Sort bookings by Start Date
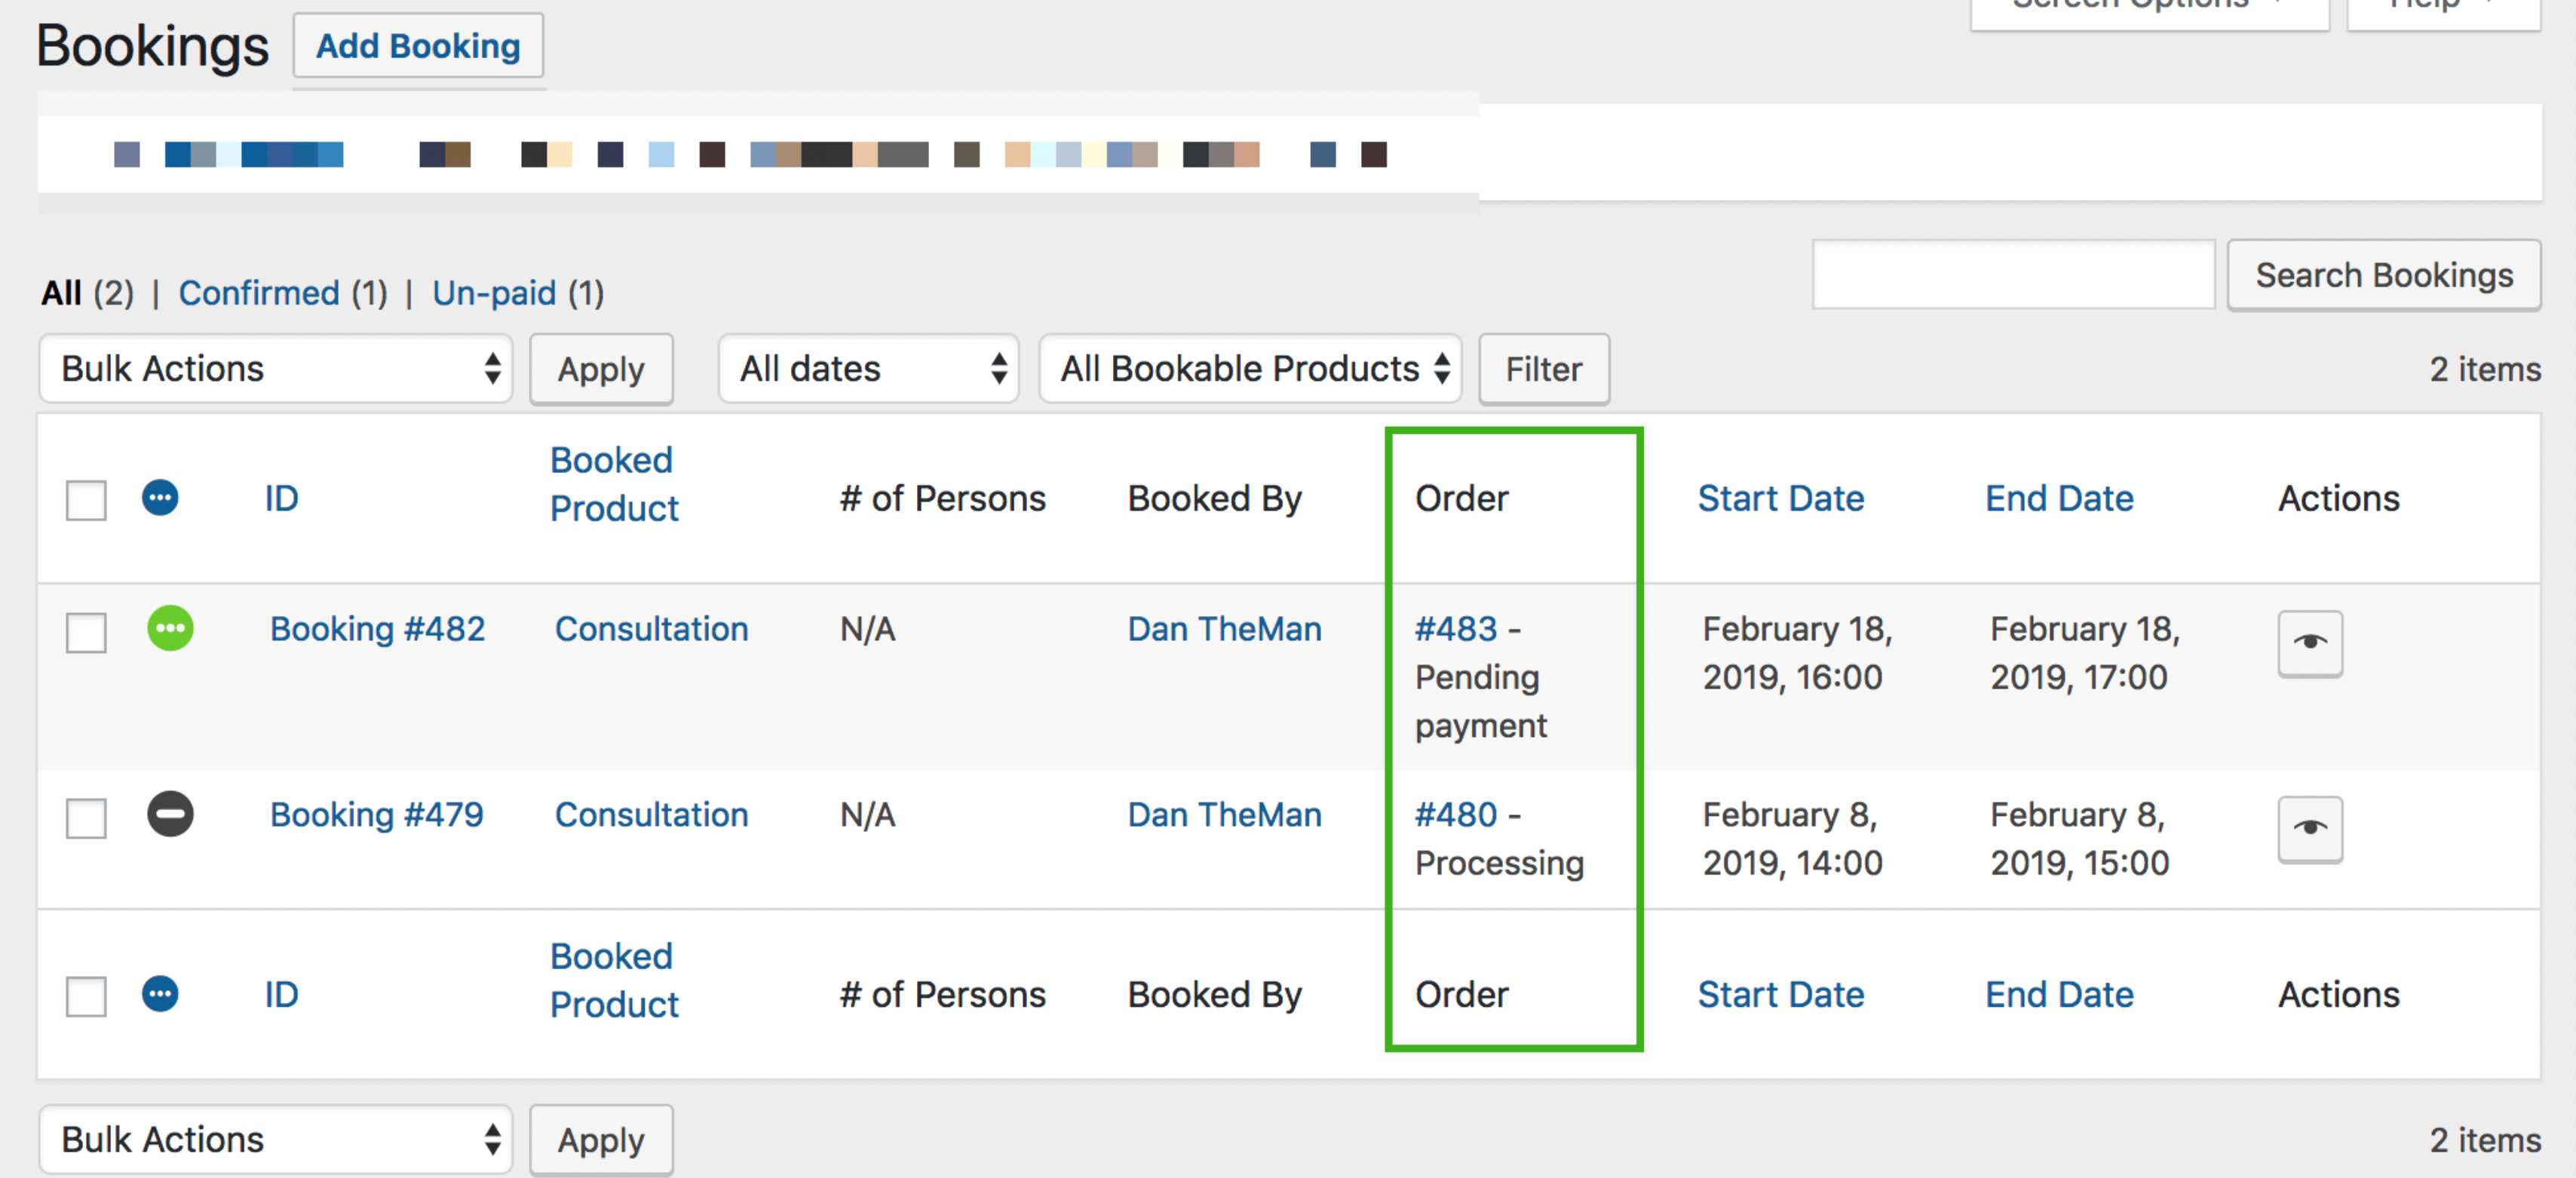2576x1178 pixels. click(x=1781, y=497)
